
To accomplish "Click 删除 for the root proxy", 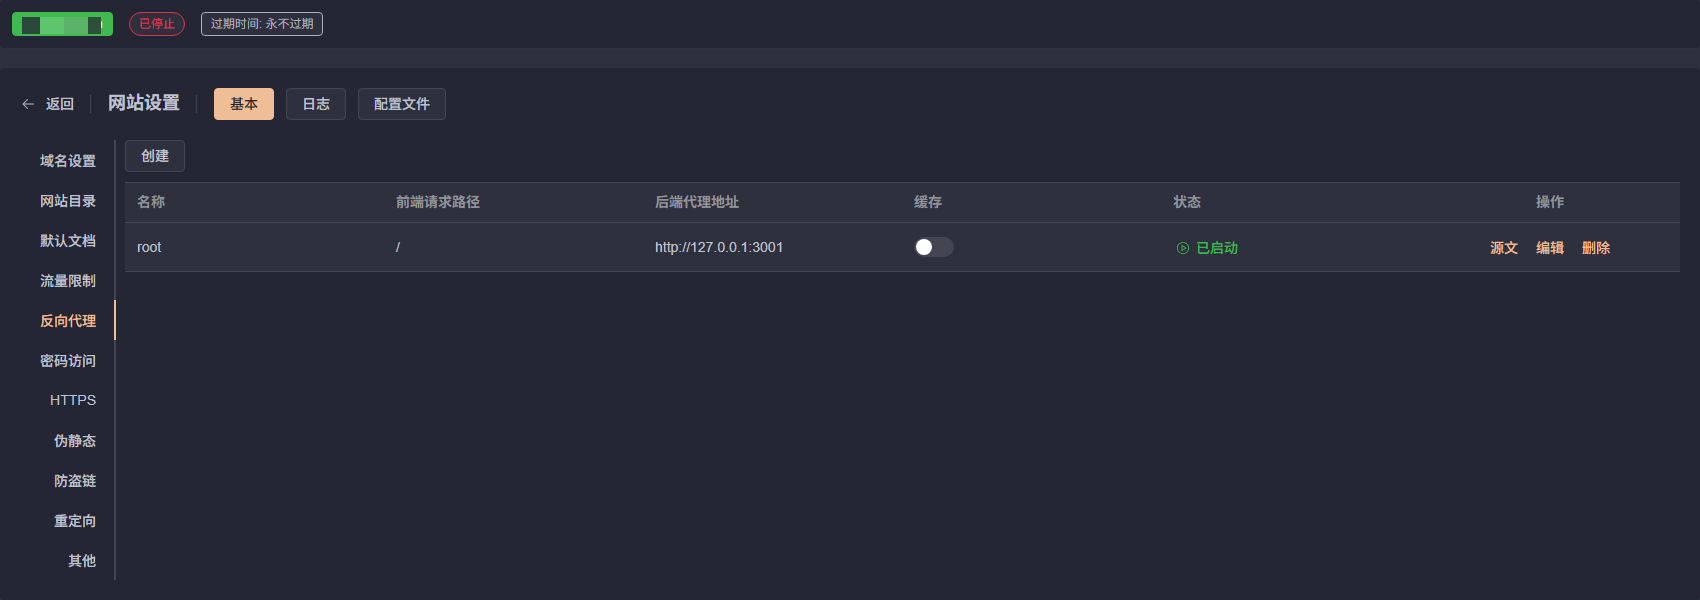I will coord(1596,248).
